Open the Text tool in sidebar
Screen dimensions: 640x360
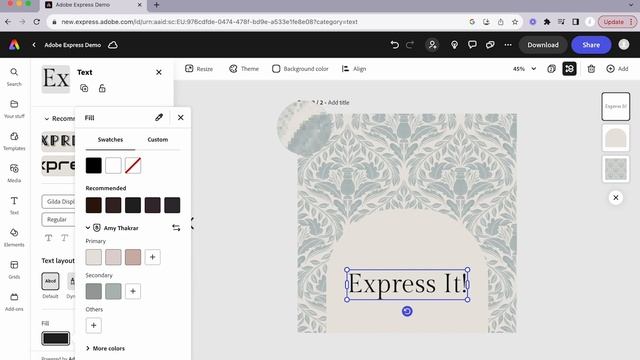[14, 205]
